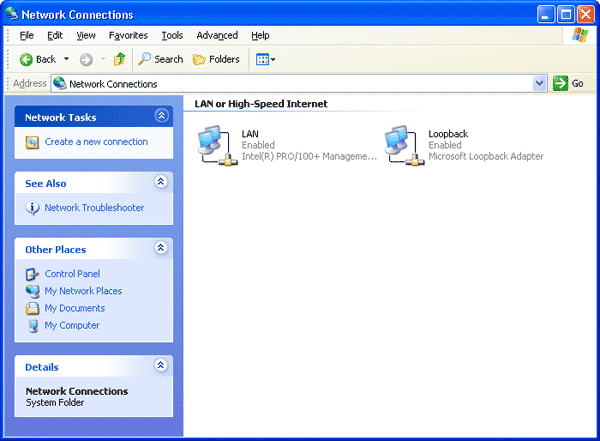Open the File menu
The image size is (600, 441).
pos(27,36)
